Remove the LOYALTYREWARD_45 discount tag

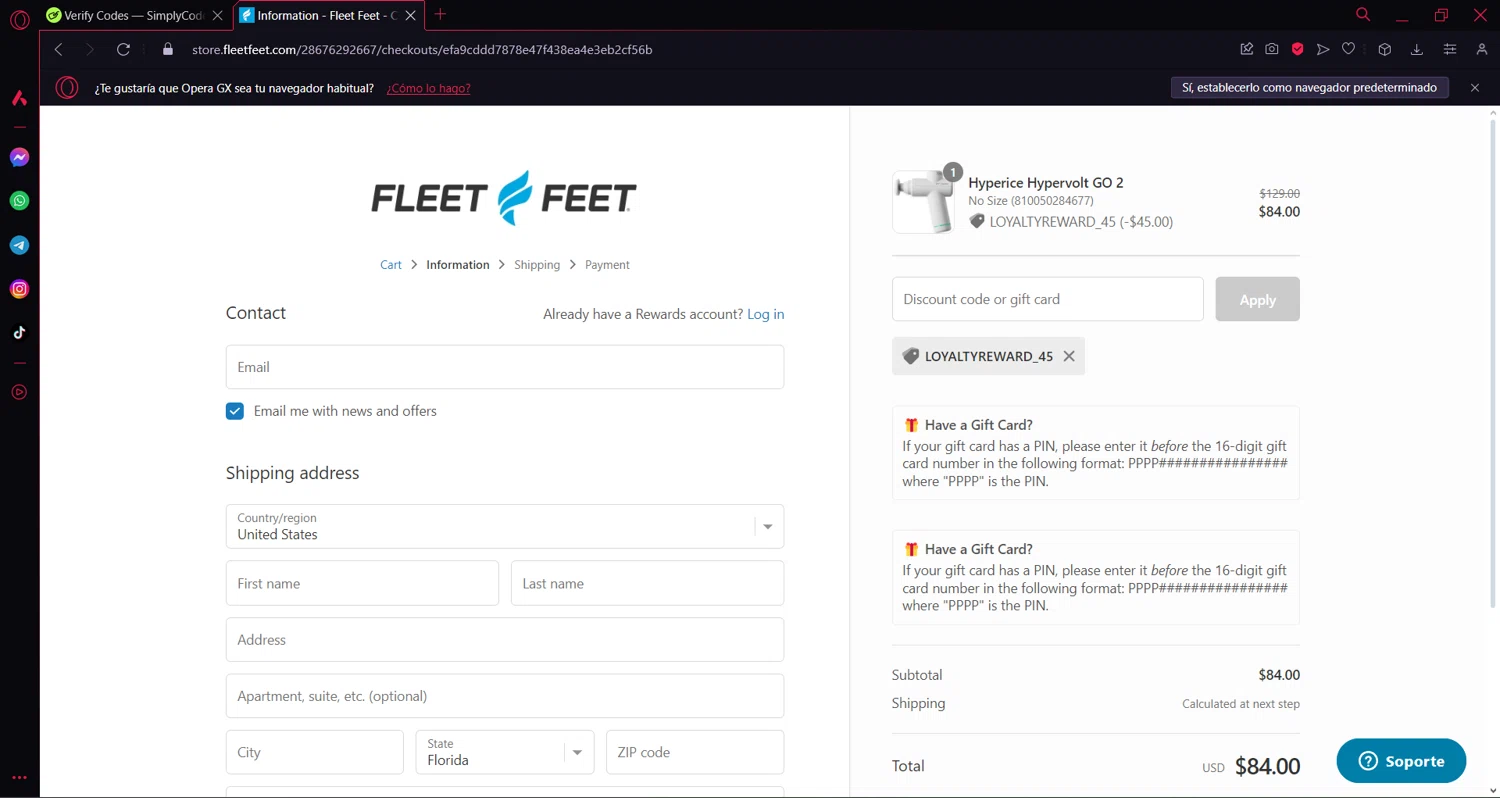[1069, 356]
